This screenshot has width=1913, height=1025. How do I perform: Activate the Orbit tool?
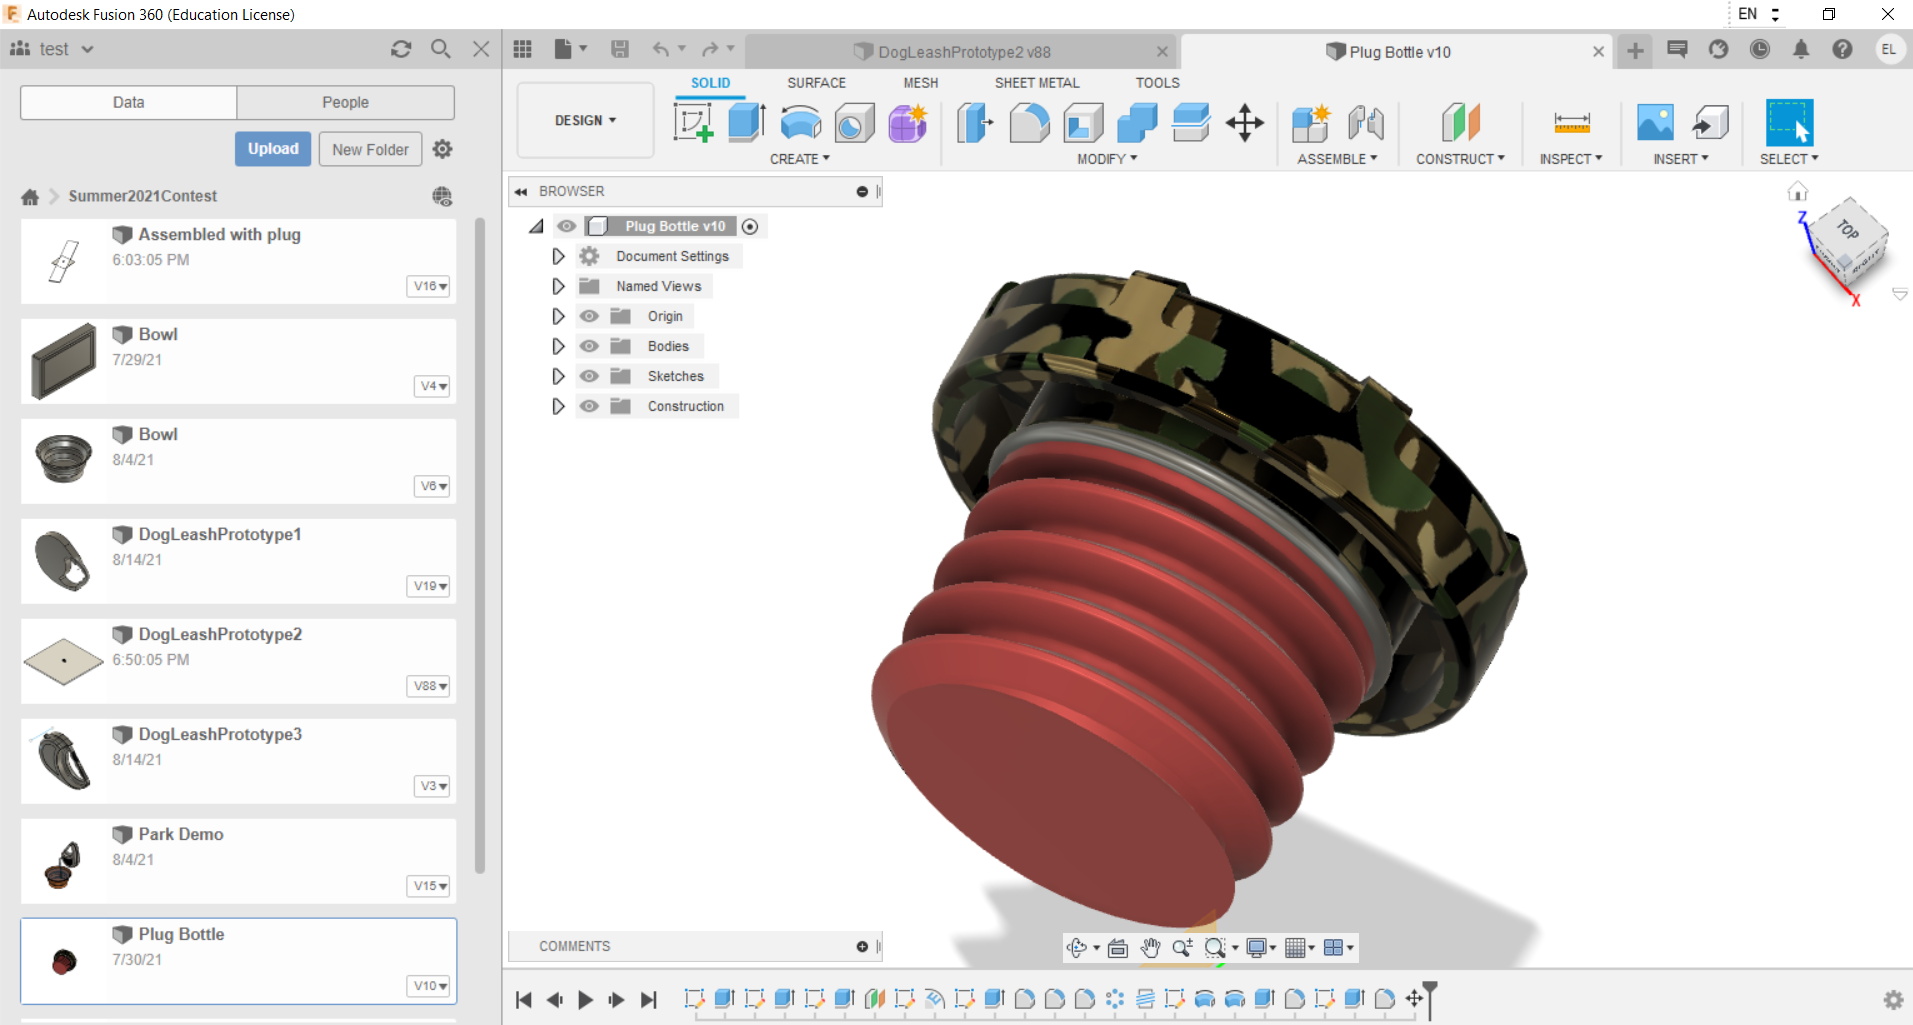(x=1078, y=947)
